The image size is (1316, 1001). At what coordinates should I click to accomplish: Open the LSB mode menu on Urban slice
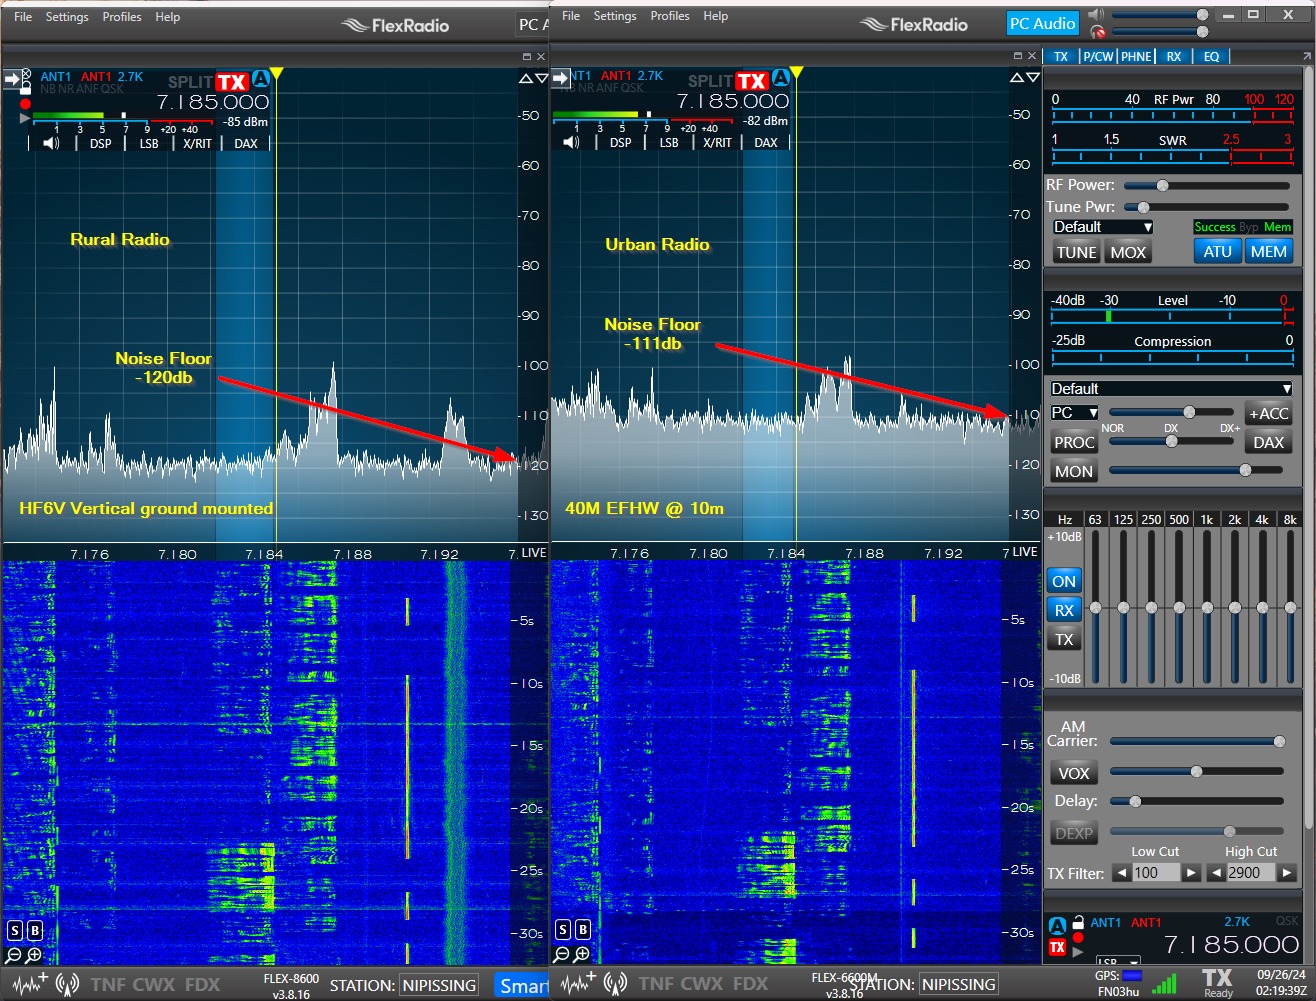pos(669,142)
